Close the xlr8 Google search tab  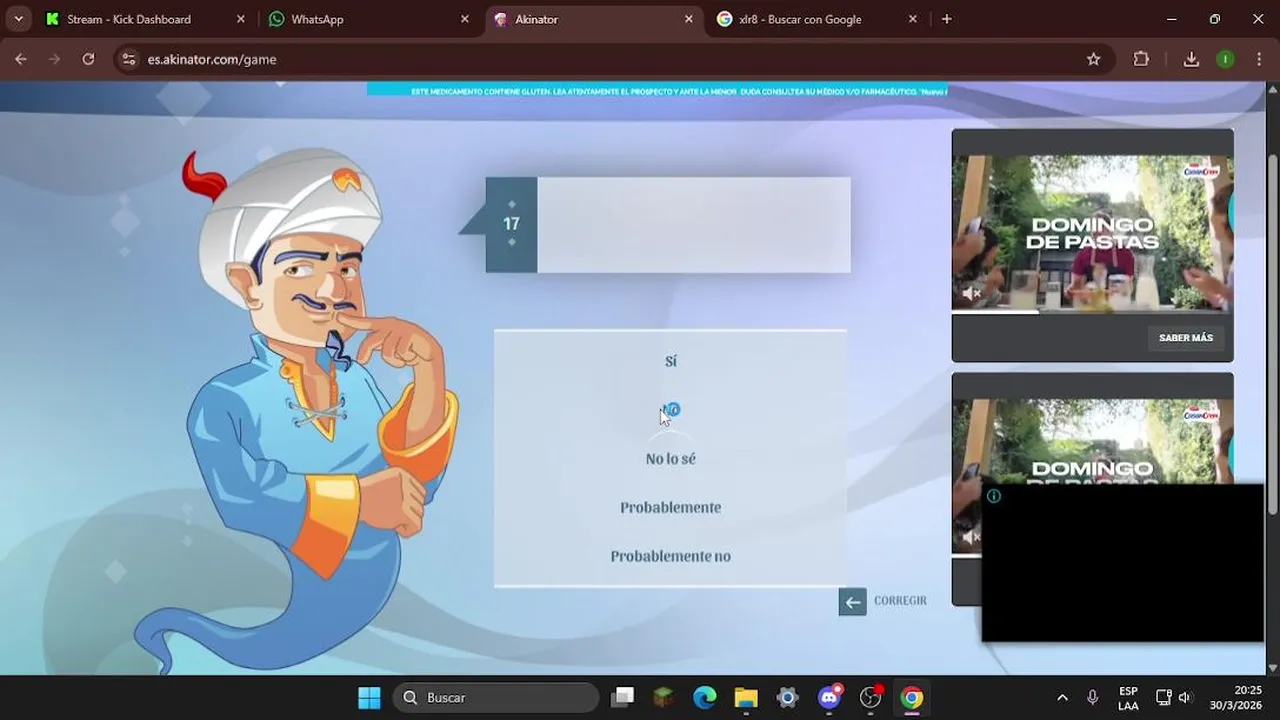point(912,19)
